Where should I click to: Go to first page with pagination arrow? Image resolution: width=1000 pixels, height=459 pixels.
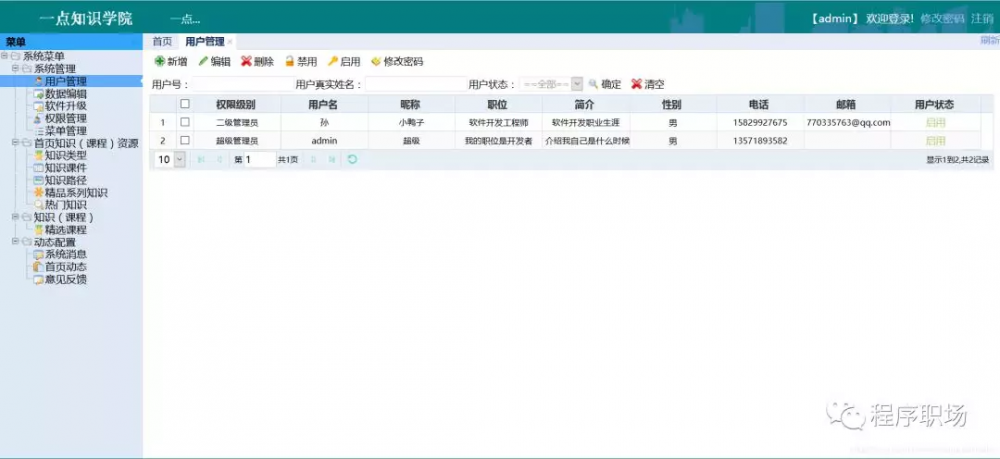(x=202, y=159)
